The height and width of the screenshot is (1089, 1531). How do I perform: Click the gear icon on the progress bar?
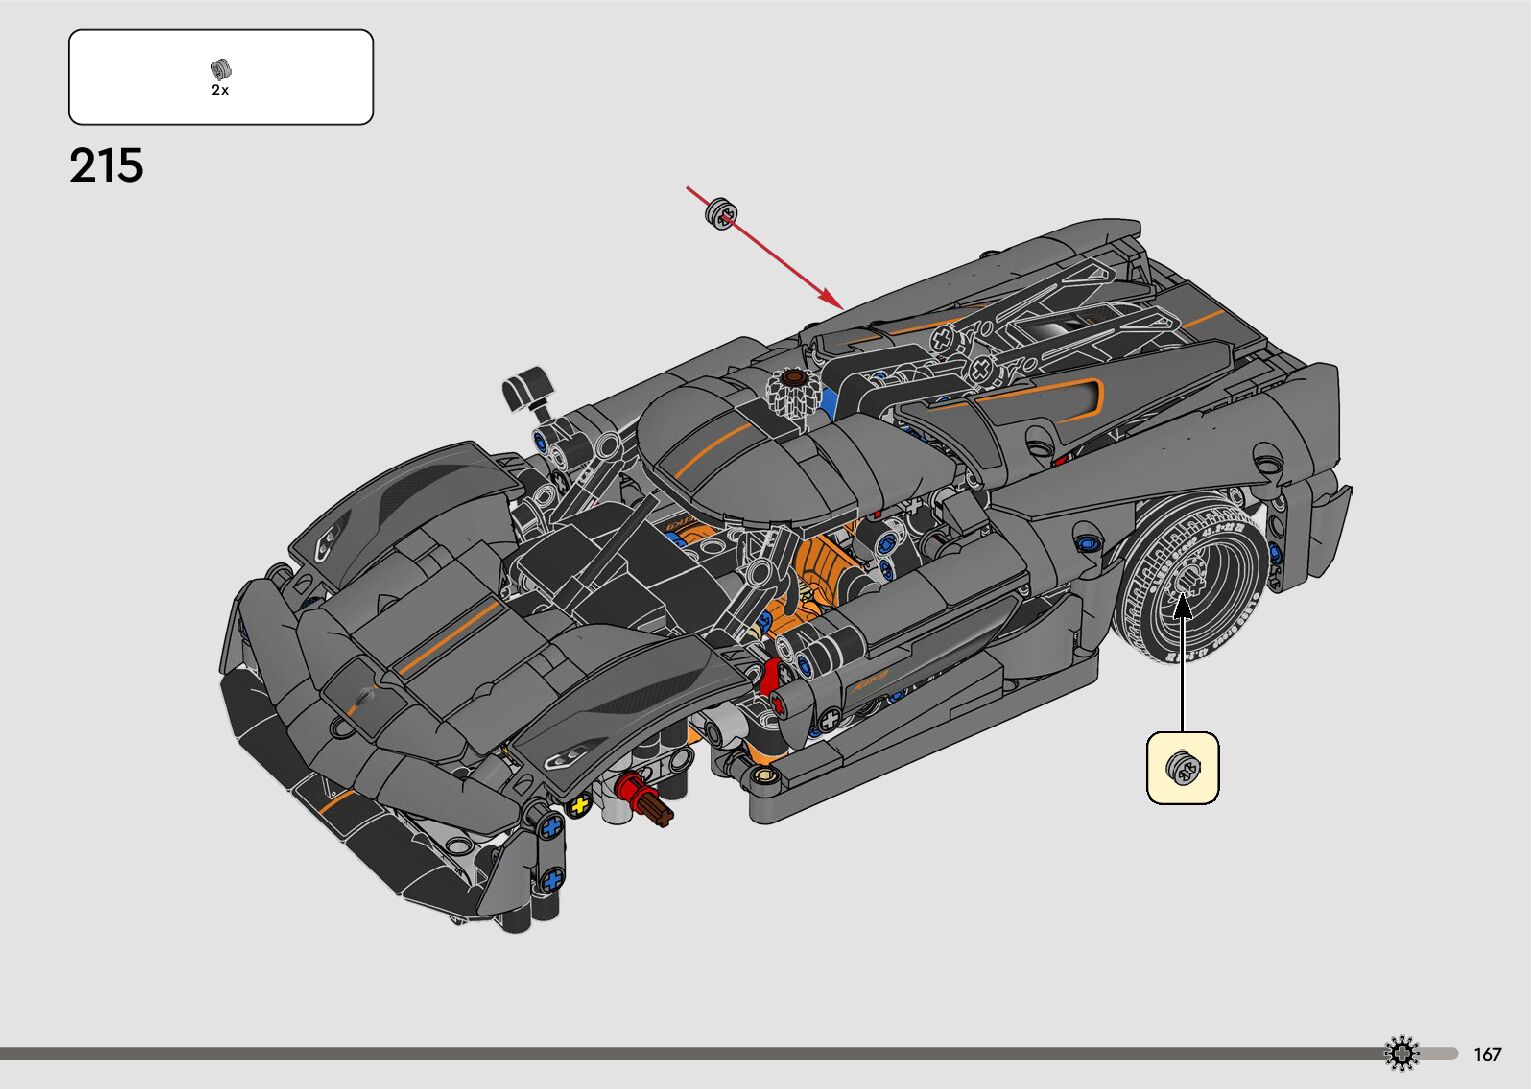pos(1402,1053)
